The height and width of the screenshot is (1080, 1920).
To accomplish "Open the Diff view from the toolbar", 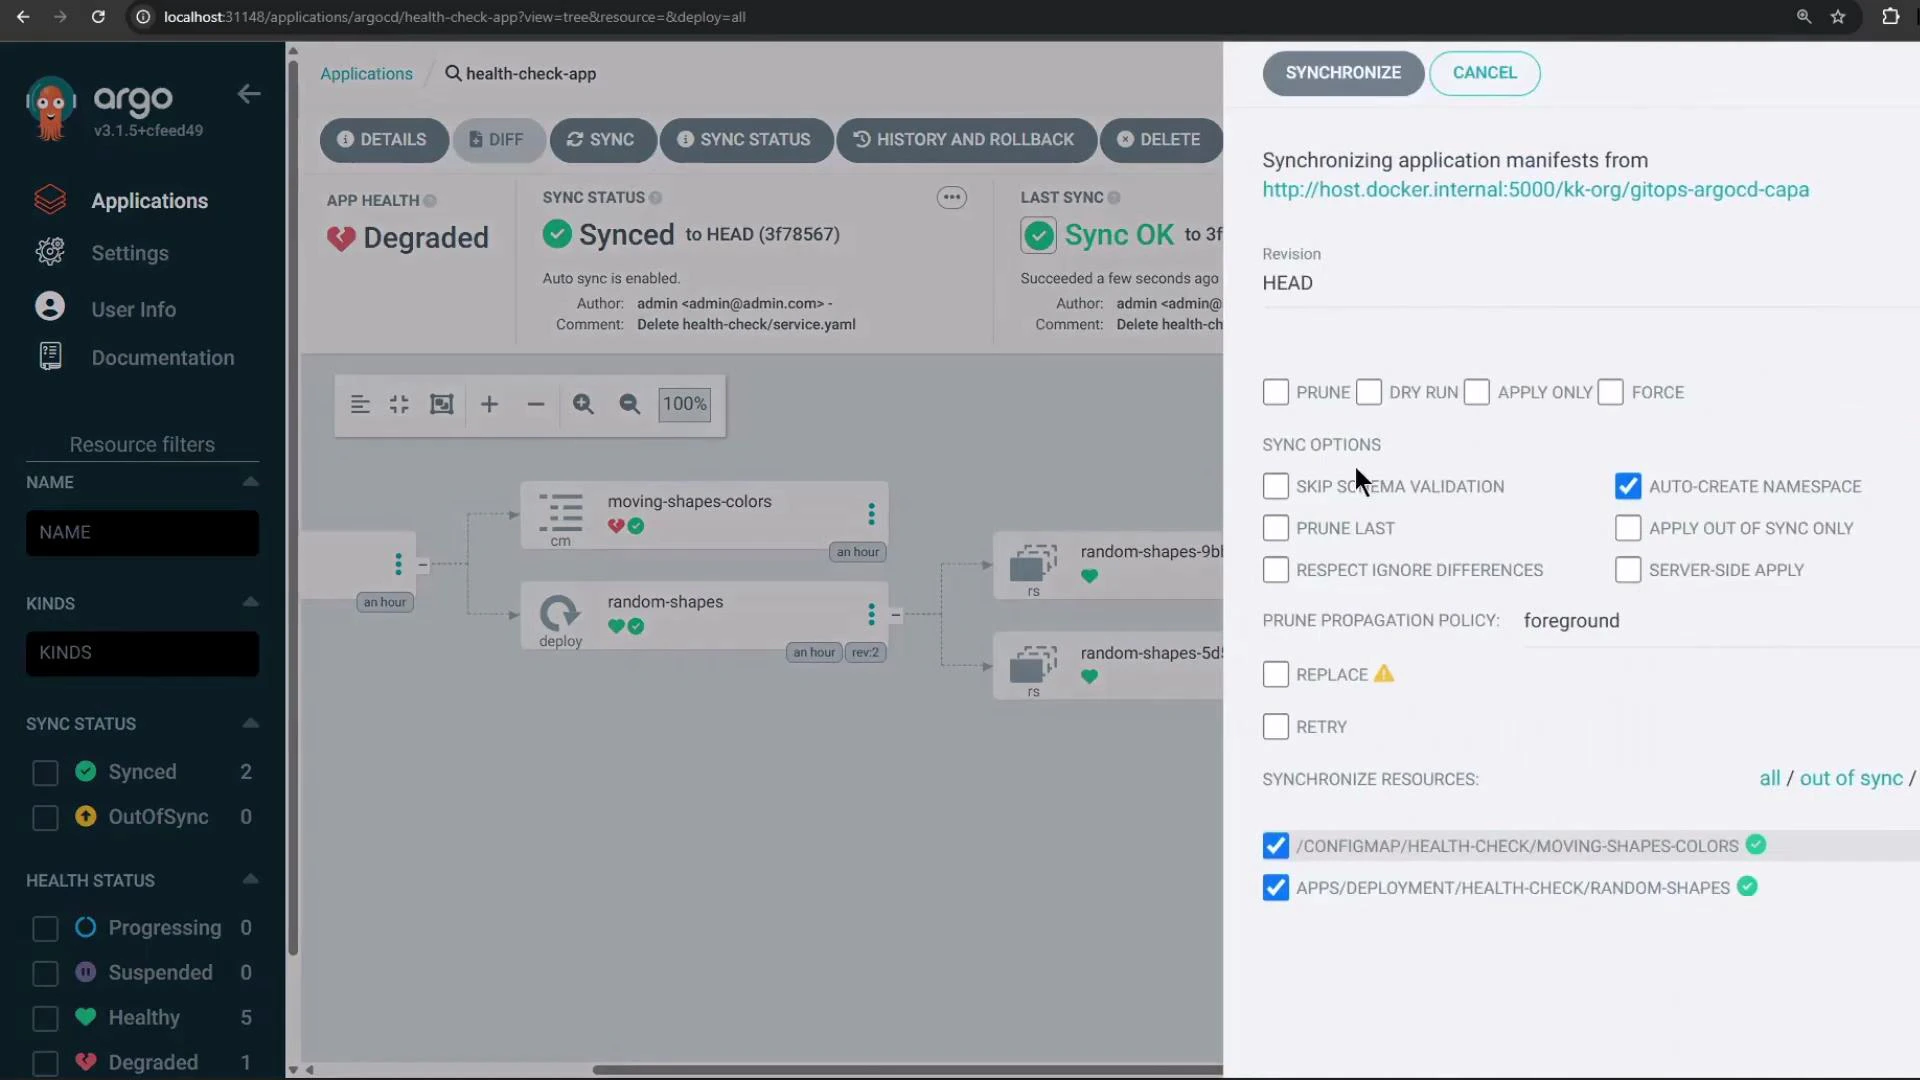I will [x=498, y=140].
